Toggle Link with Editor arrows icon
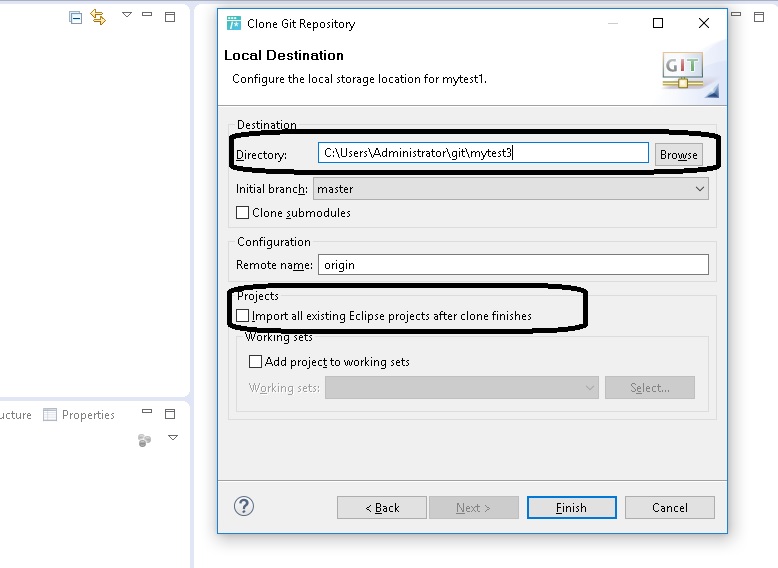Viewport: 778px width, 568px height. tap(98, 17)
